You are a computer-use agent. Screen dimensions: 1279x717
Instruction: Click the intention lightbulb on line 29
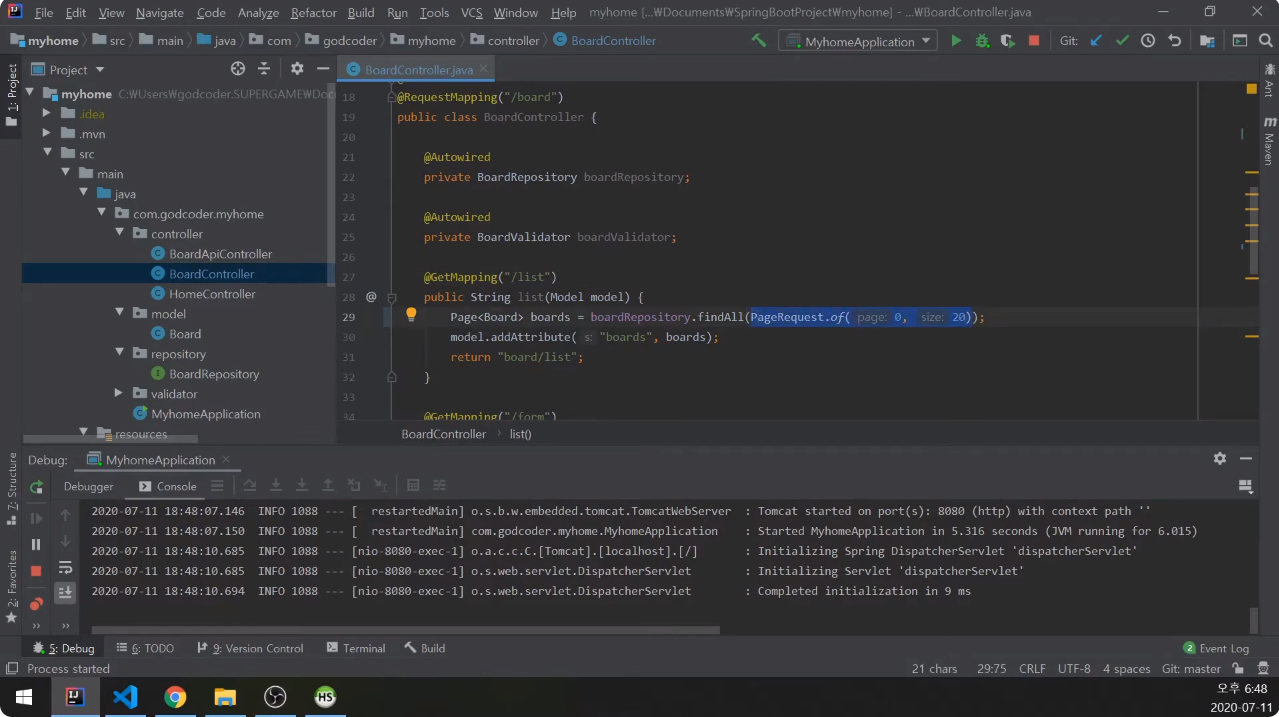point(410,315)
